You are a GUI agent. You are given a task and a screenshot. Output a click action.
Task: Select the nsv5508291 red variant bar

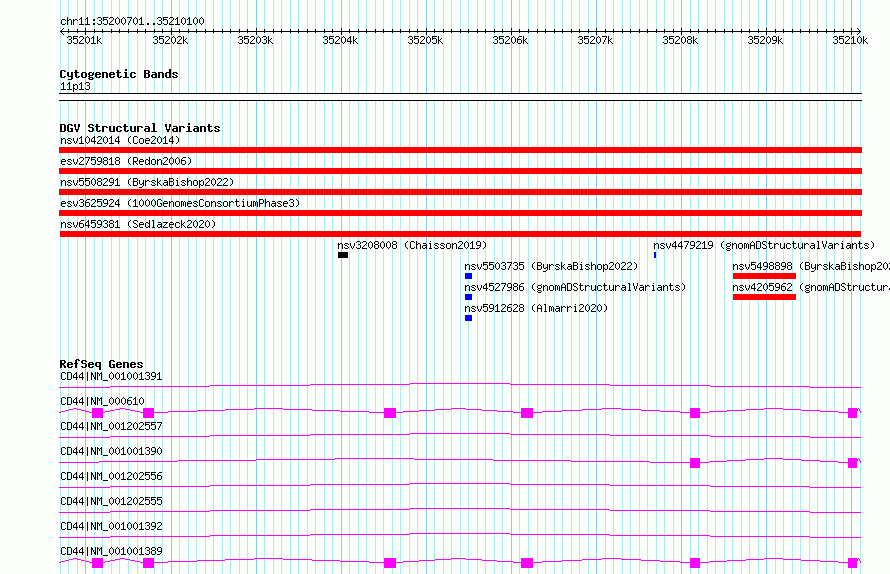click(x=460, y=192)
